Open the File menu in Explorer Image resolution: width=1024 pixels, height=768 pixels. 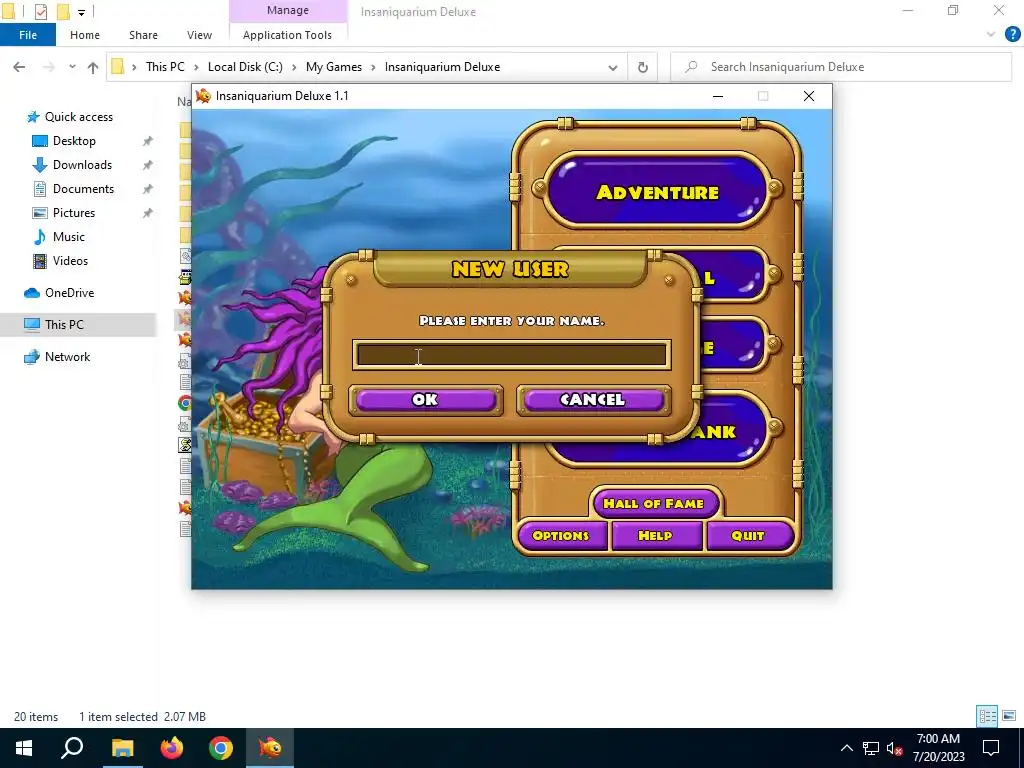point(27,35)
